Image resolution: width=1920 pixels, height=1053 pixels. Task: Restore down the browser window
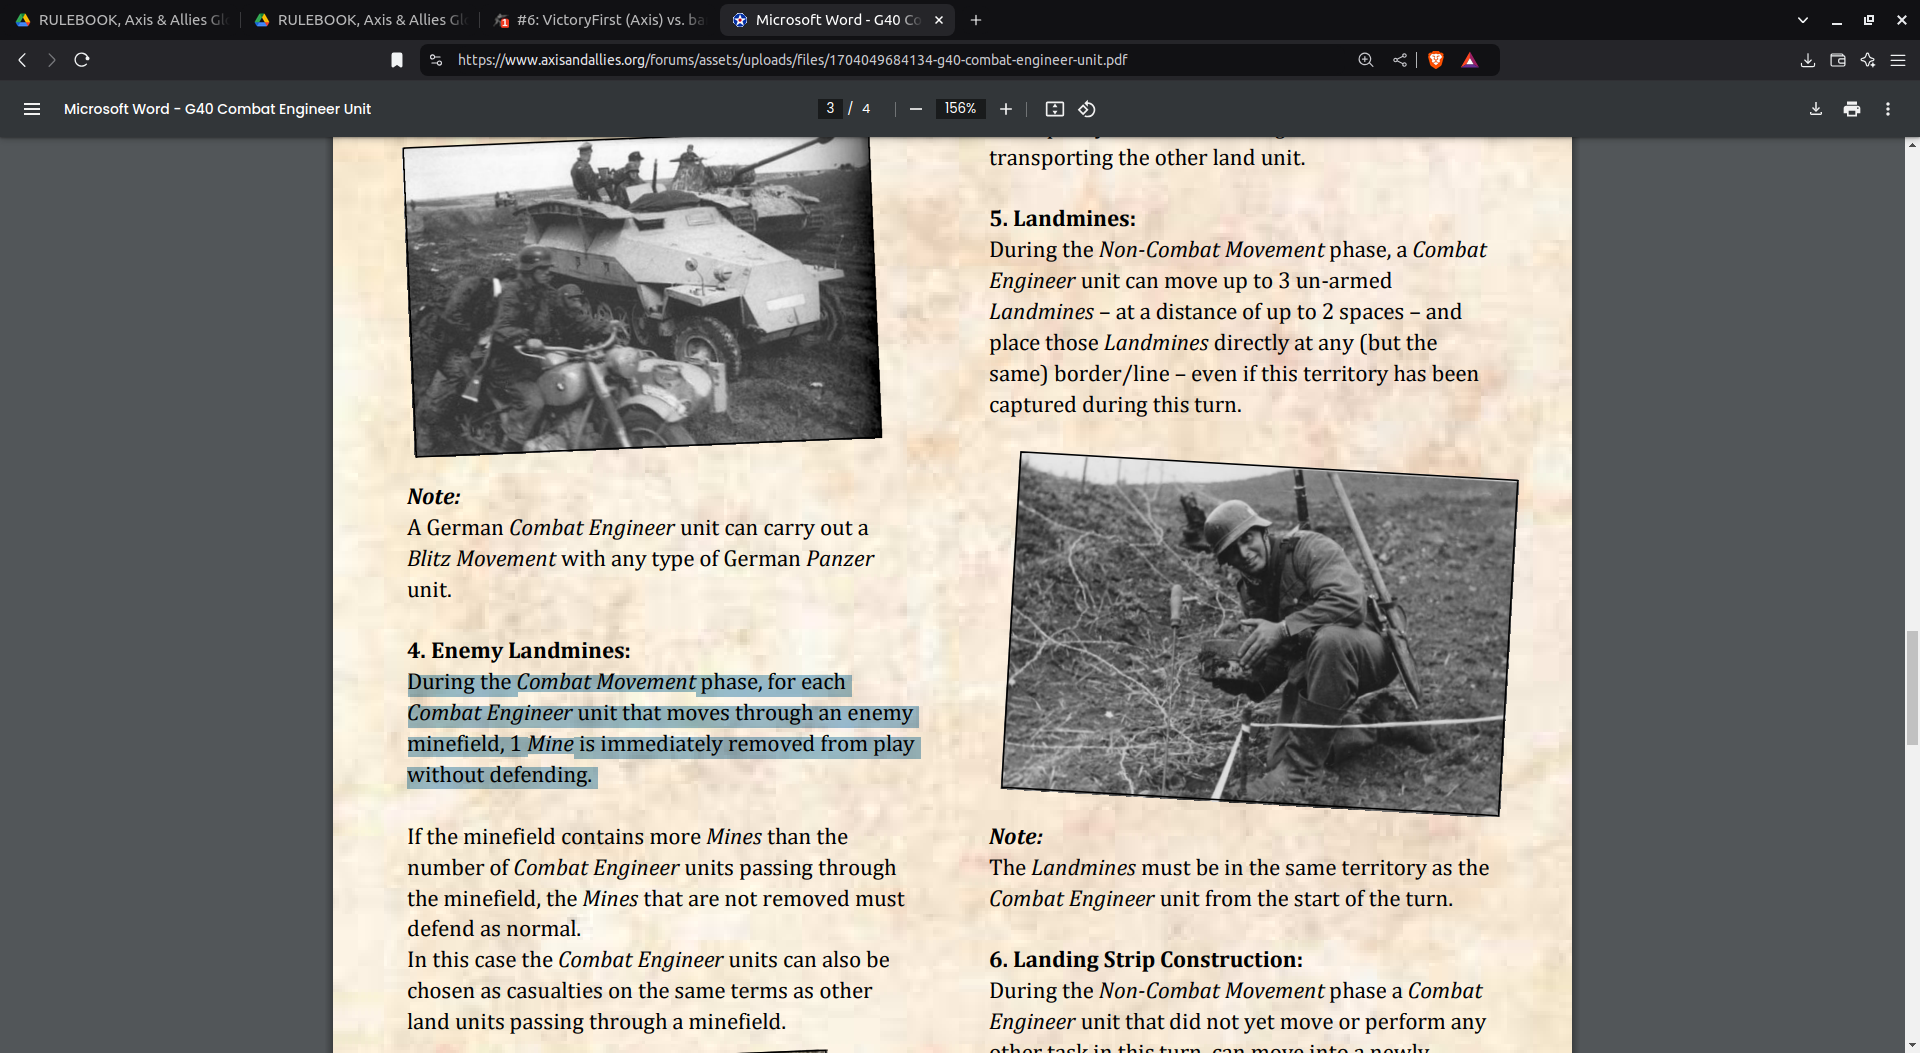point(1869,20)
